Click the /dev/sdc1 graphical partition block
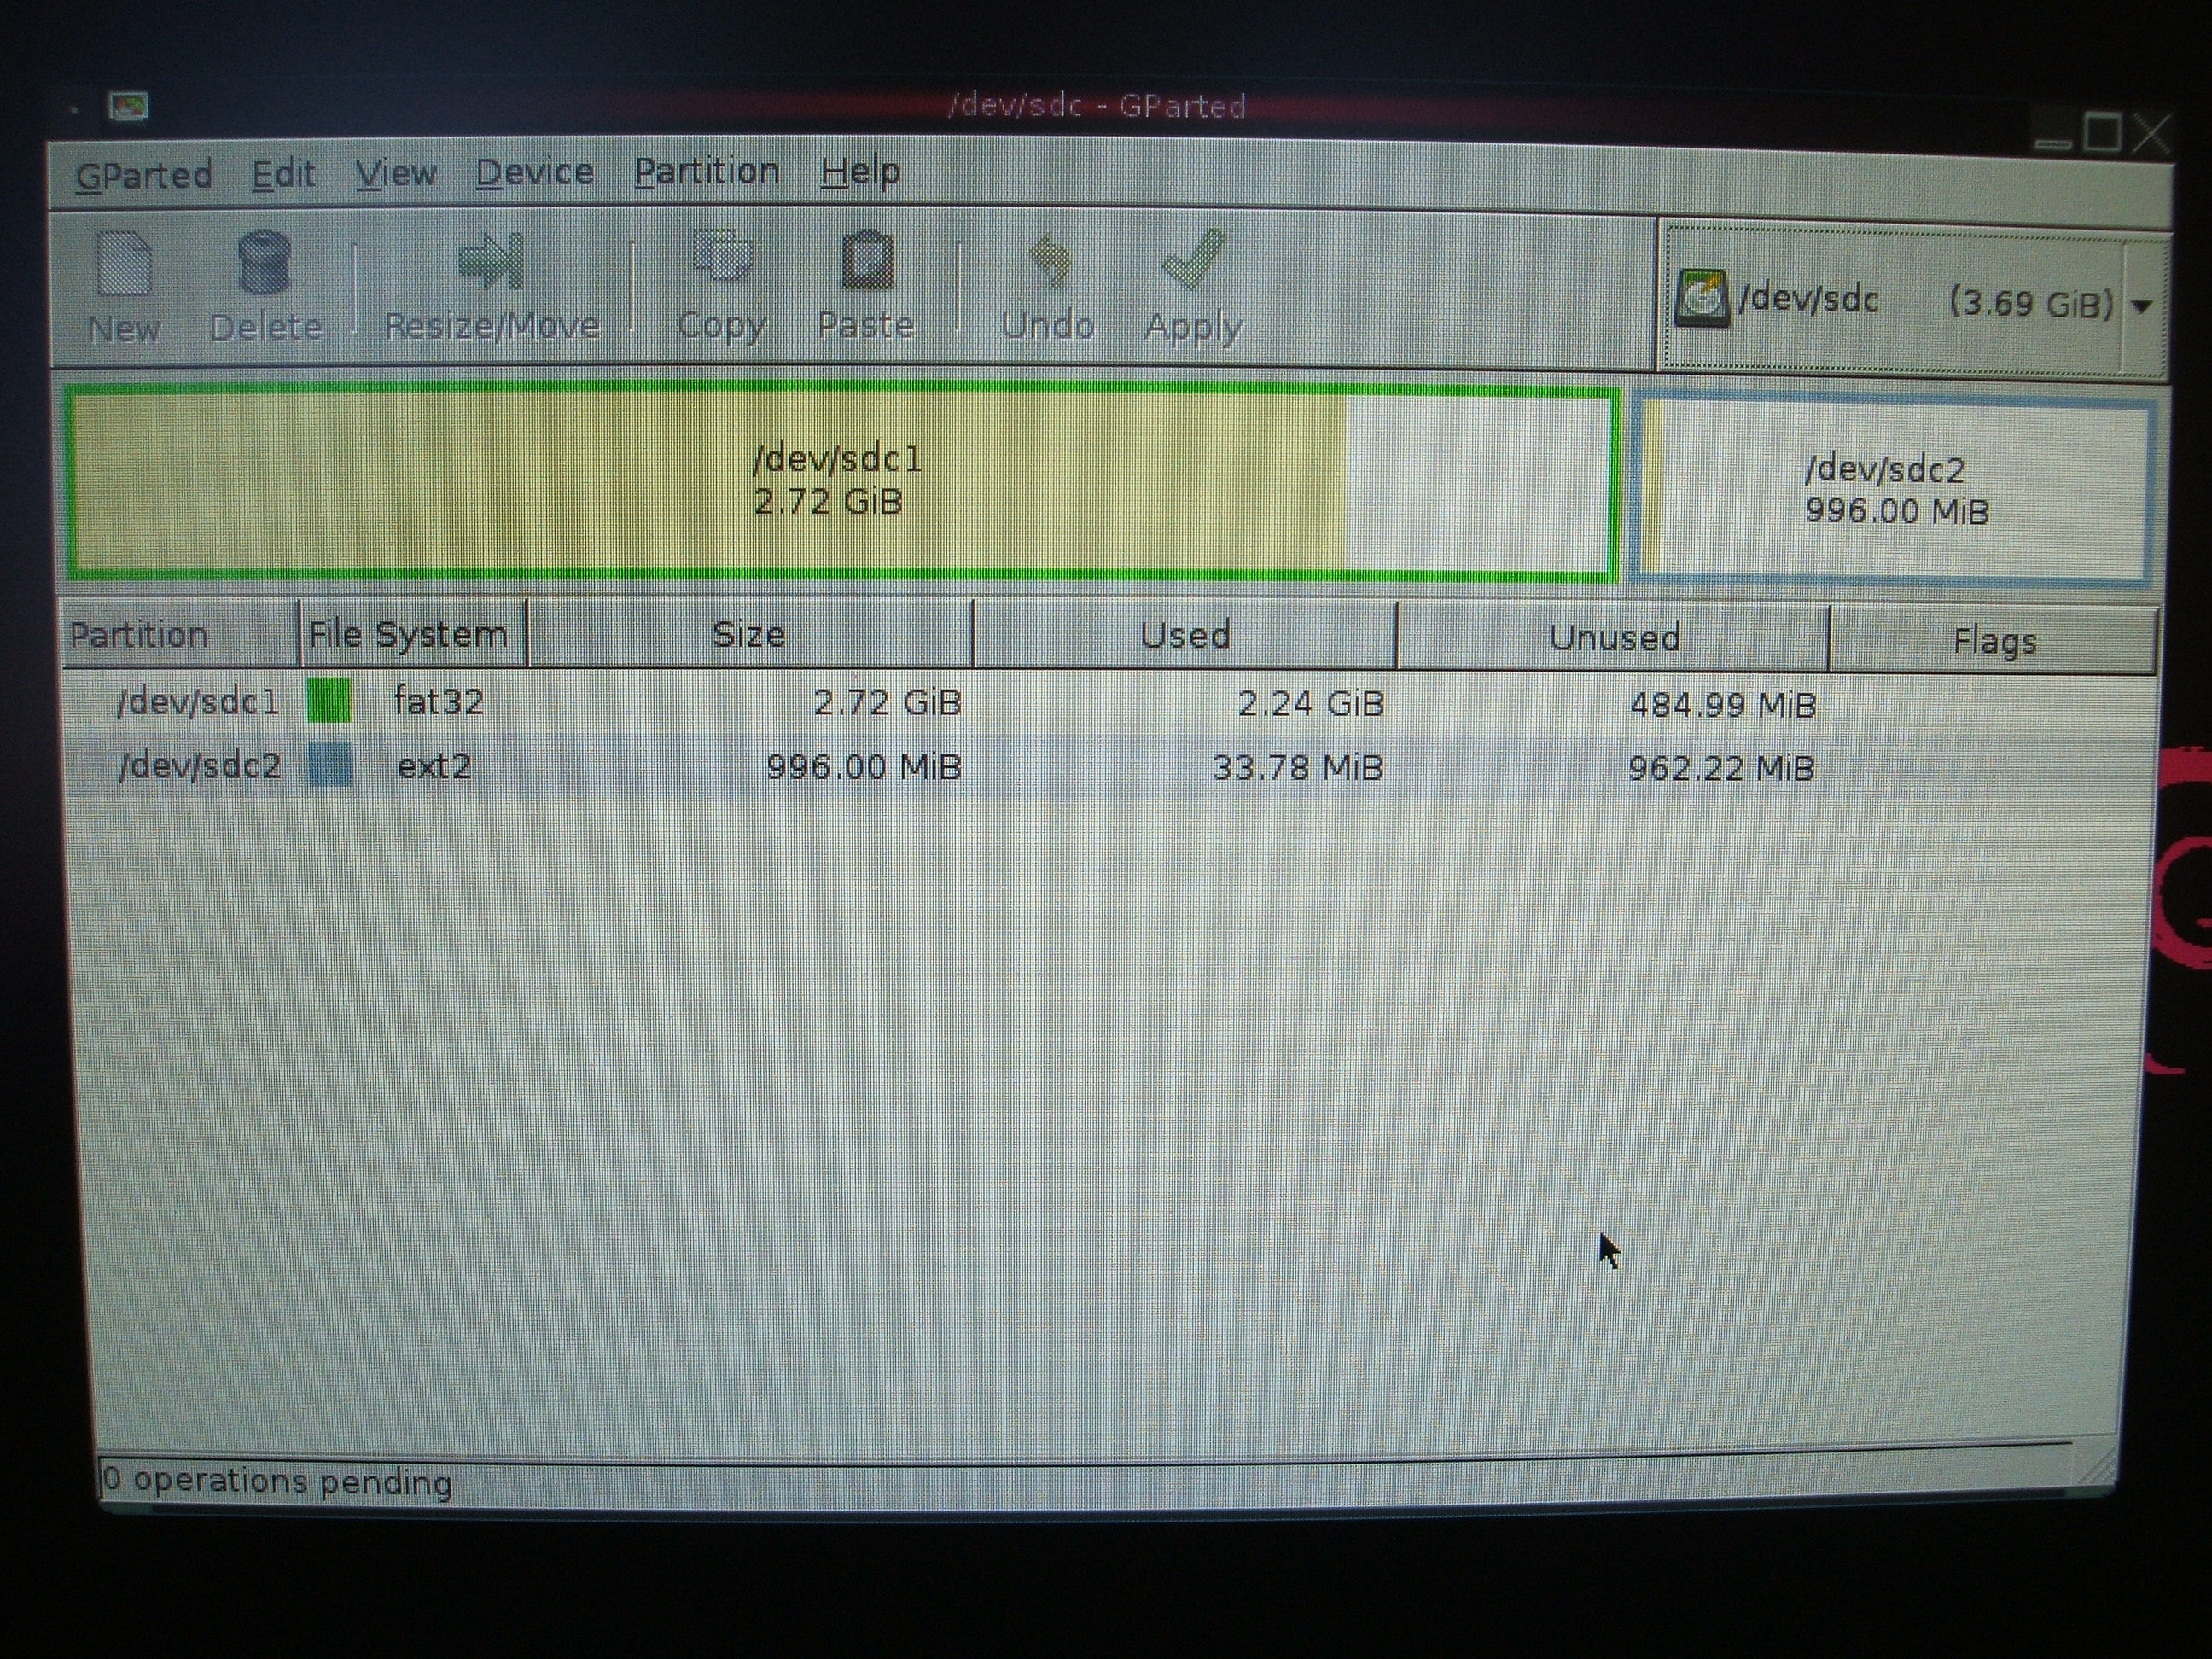This screenshot has height=1659, width=2212. coord(840,481)
